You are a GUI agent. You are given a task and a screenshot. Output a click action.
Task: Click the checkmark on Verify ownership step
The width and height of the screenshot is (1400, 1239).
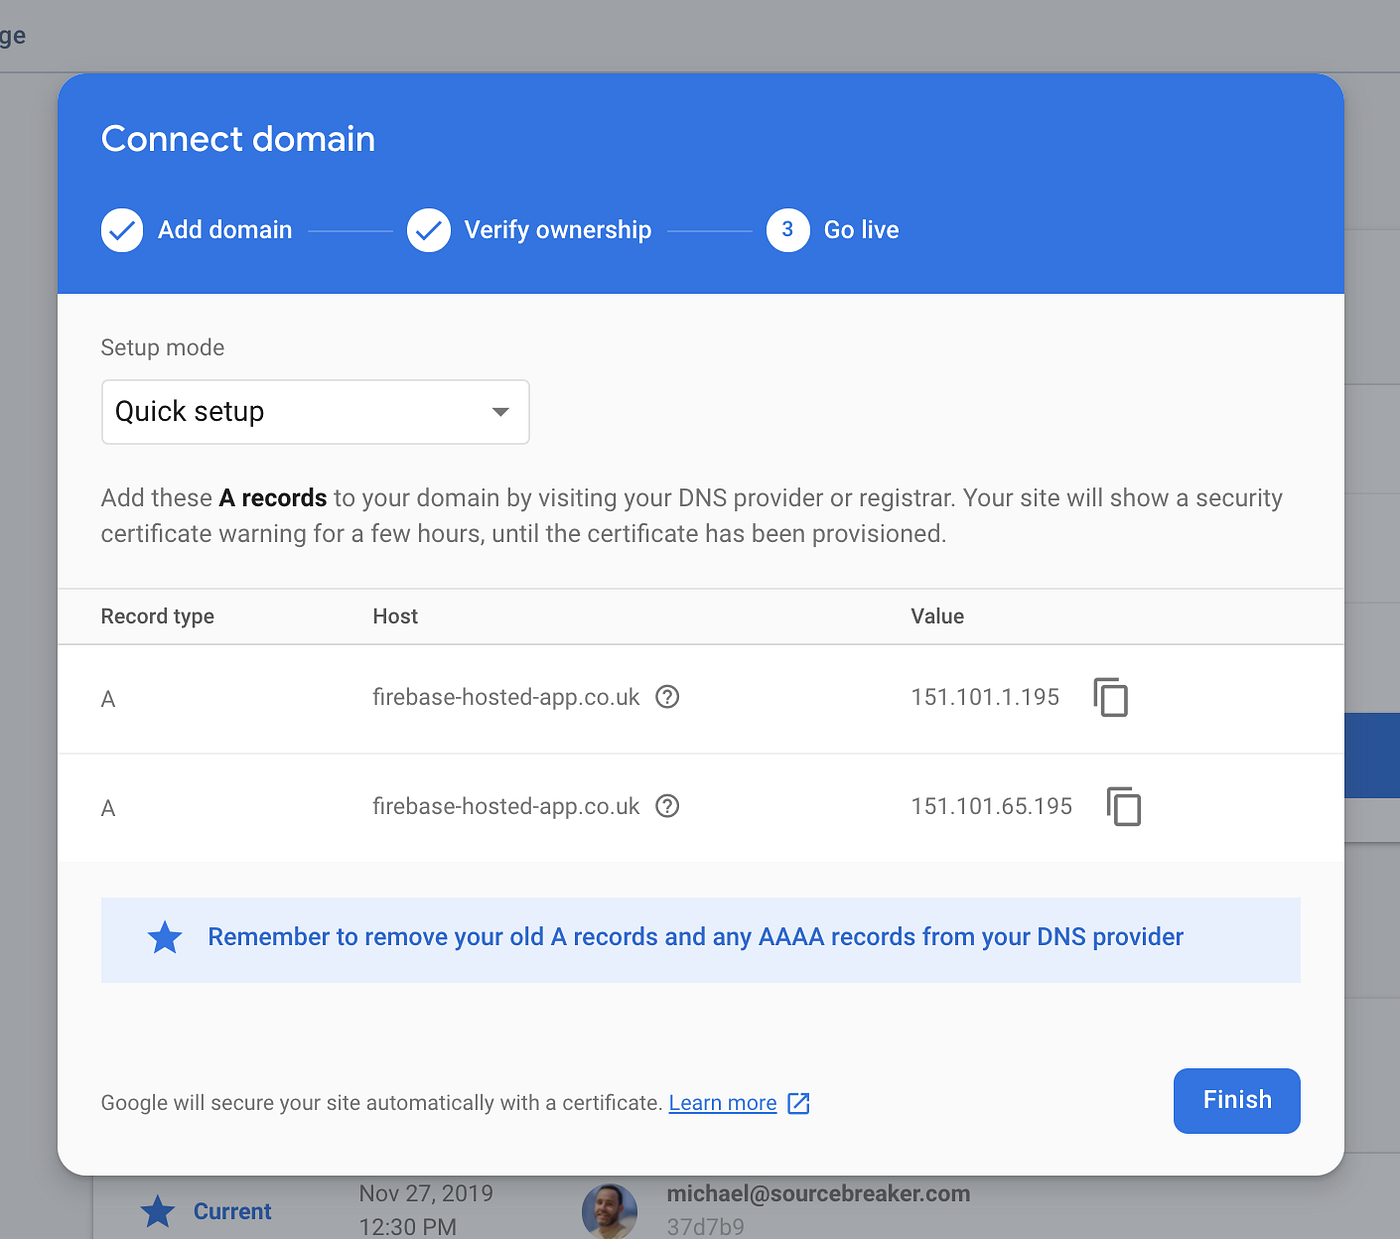click(428, 230)
